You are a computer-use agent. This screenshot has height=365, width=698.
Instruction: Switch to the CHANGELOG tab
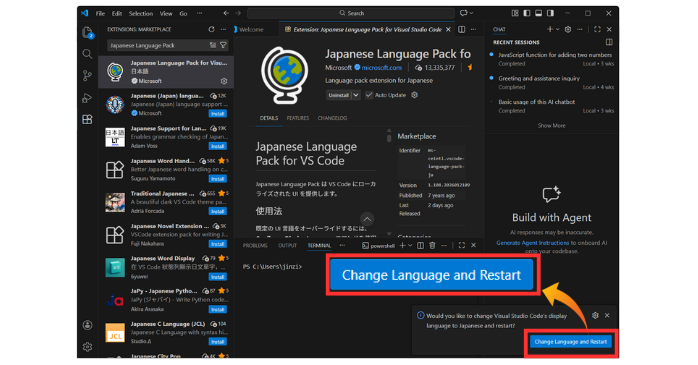coord(332,118)
